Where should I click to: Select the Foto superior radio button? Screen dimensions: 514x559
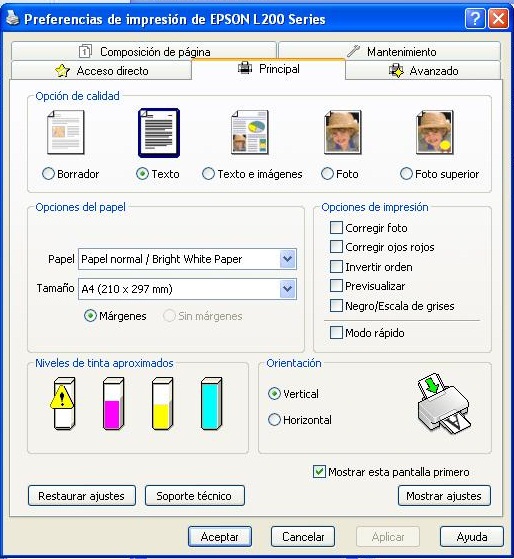coord(406,174)
